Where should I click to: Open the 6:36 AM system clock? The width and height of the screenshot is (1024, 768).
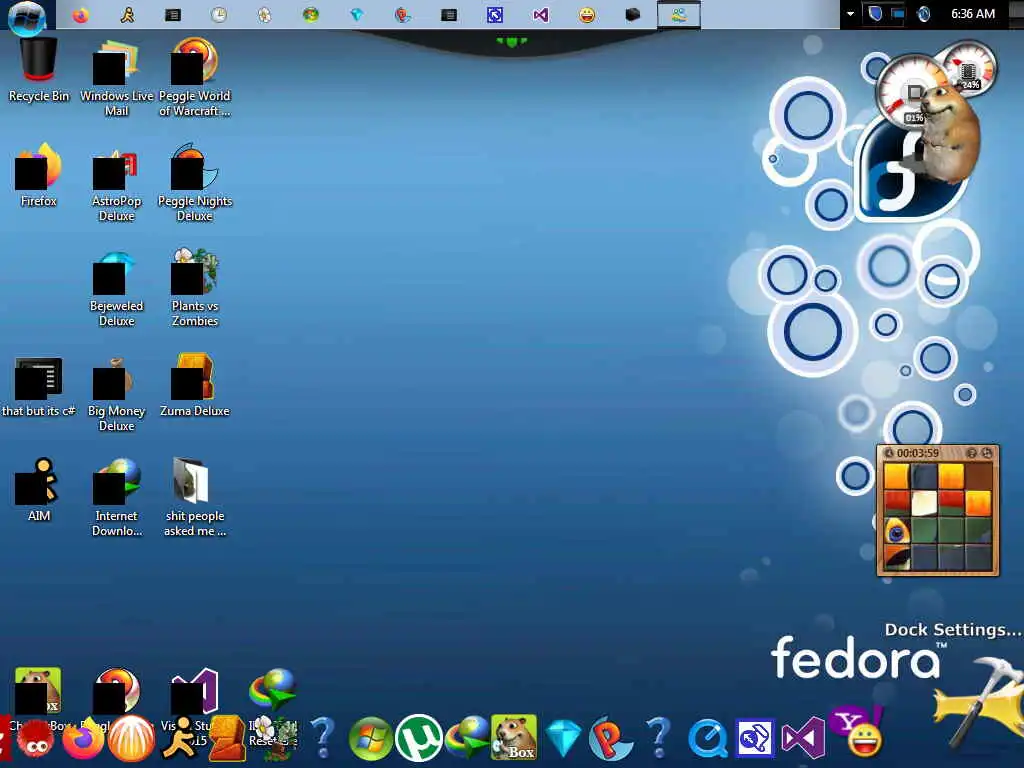(972, 14)
